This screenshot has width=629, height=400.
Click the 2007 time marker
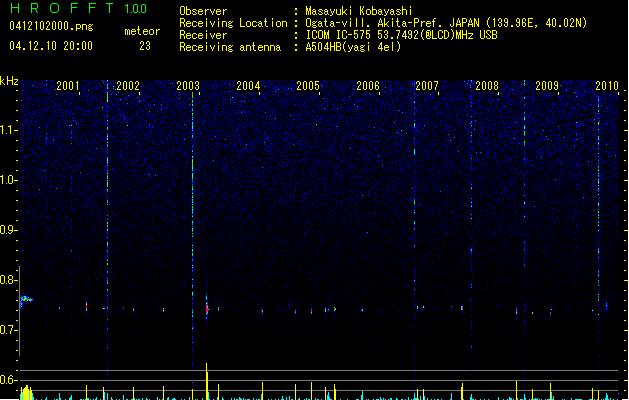coord(427,85)
